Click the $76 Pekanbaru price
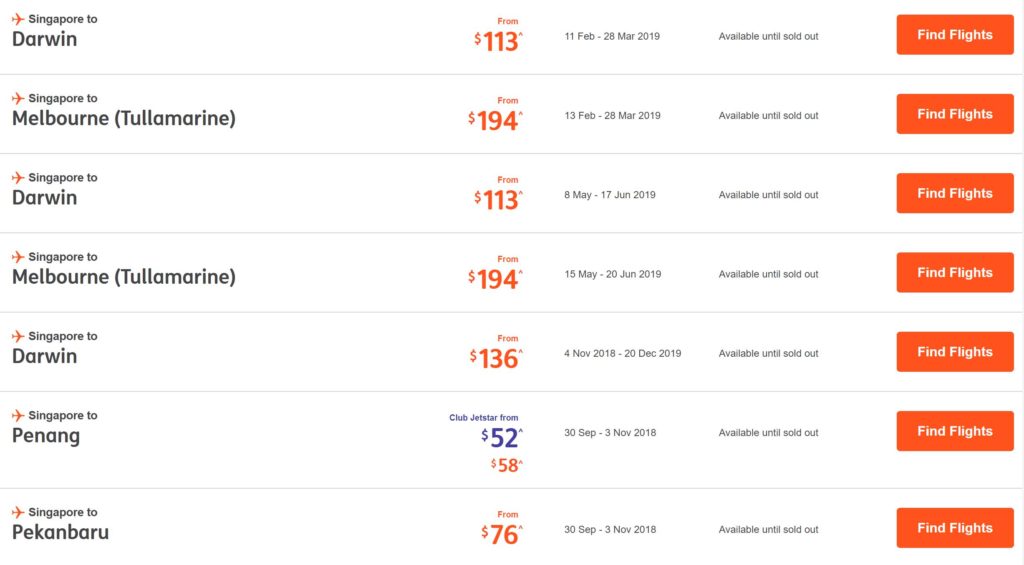Image resolution: width=1024 pixels, height=565 pixels. coord(502,535)
